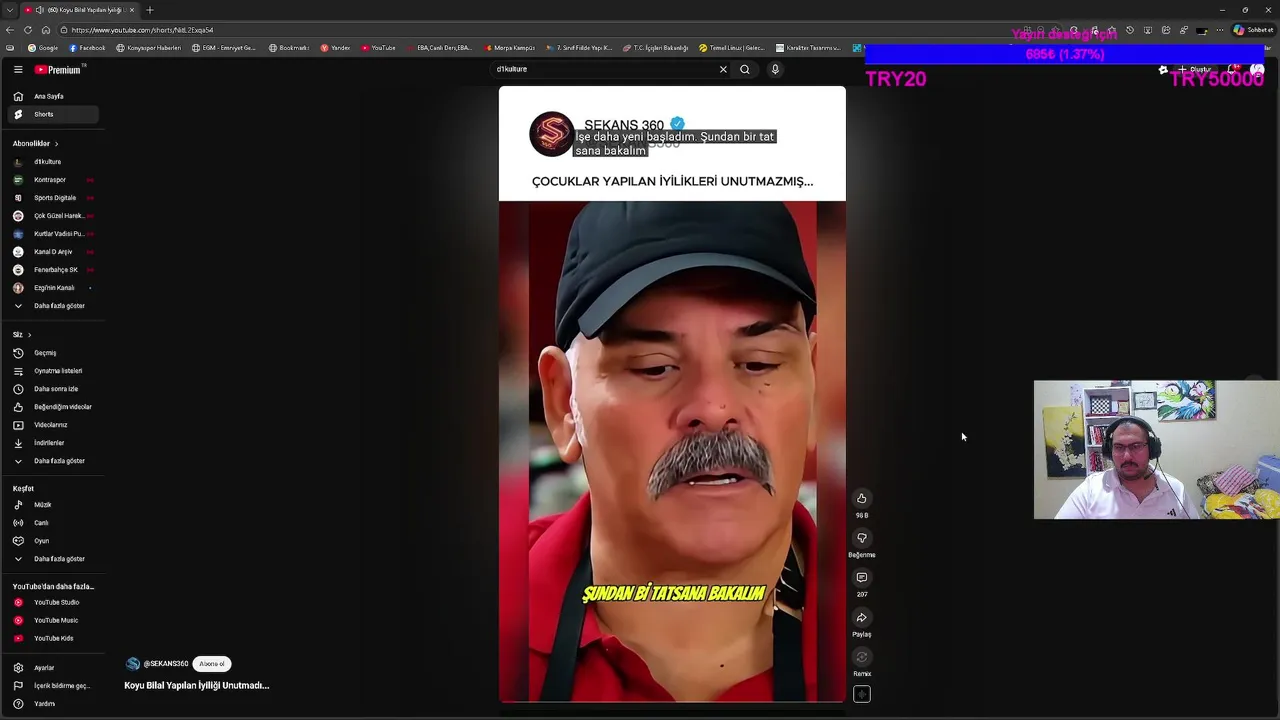The image size is (1280, 720).
Task: Open Canlı live streams
Action: [x=52, y=523]
